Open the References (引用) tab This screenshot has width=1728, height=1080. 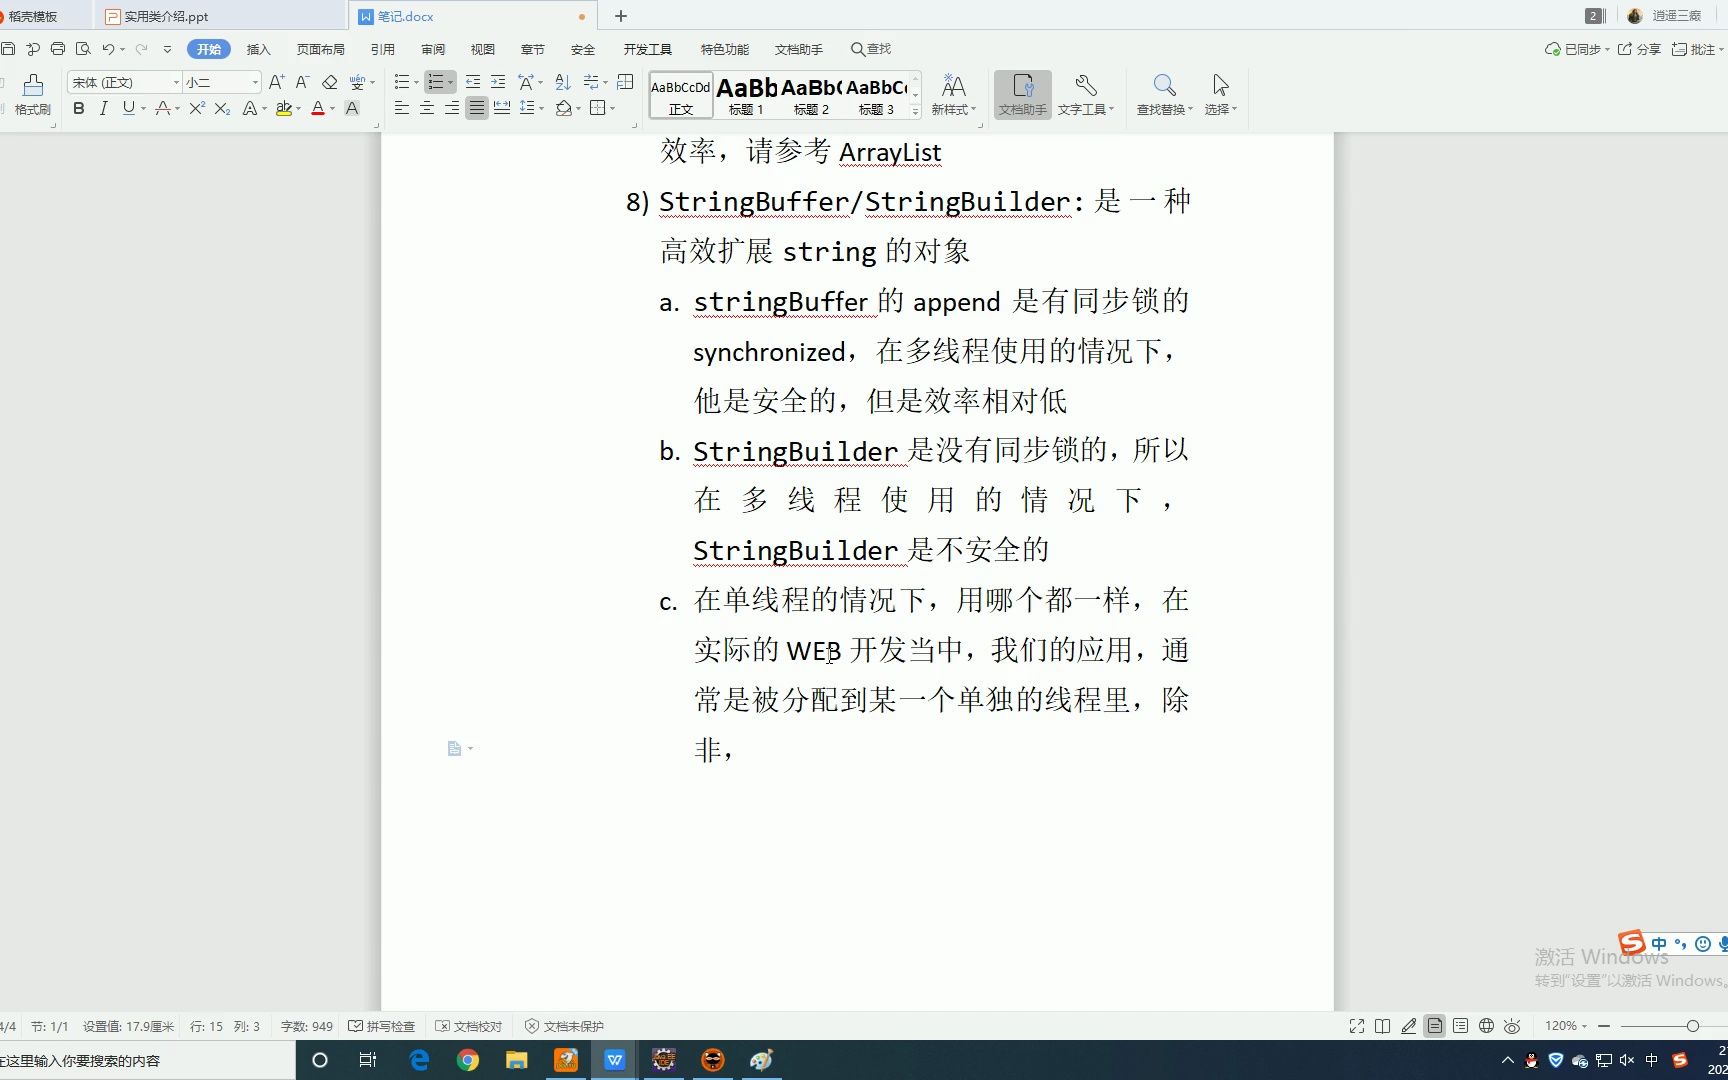click(382, 49)
